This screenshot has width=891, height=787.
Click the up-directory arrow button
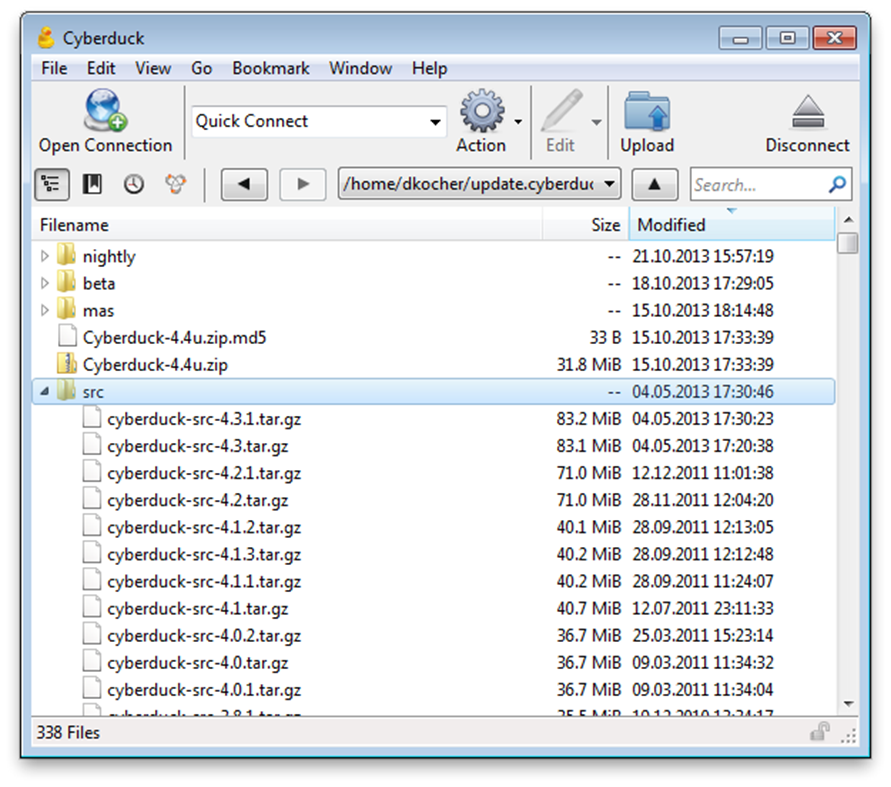click(655, 184)
